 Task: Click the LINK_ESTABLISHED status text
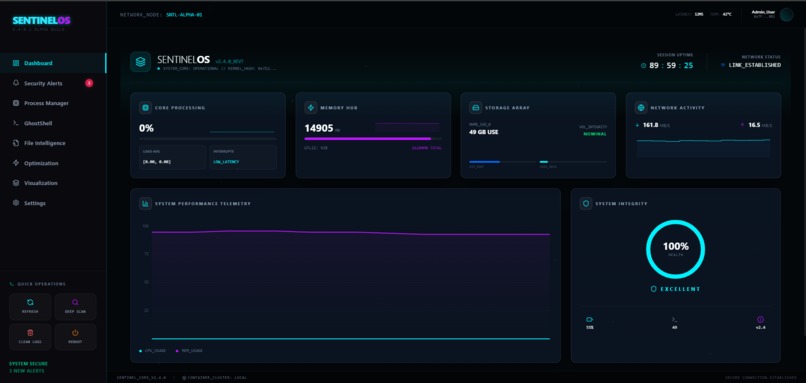(755, 65)
